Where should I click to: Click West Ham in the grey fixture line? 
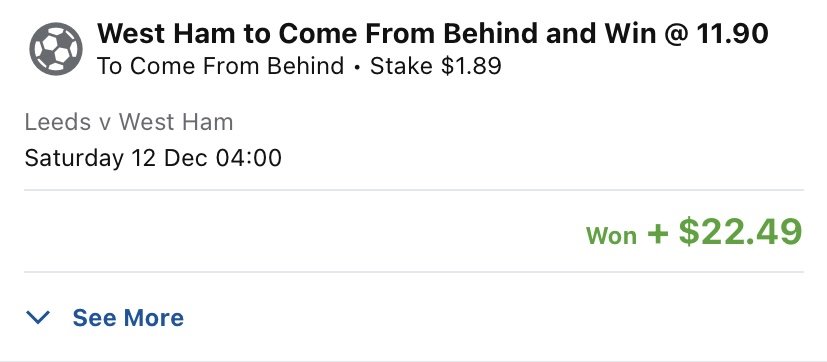176,122
